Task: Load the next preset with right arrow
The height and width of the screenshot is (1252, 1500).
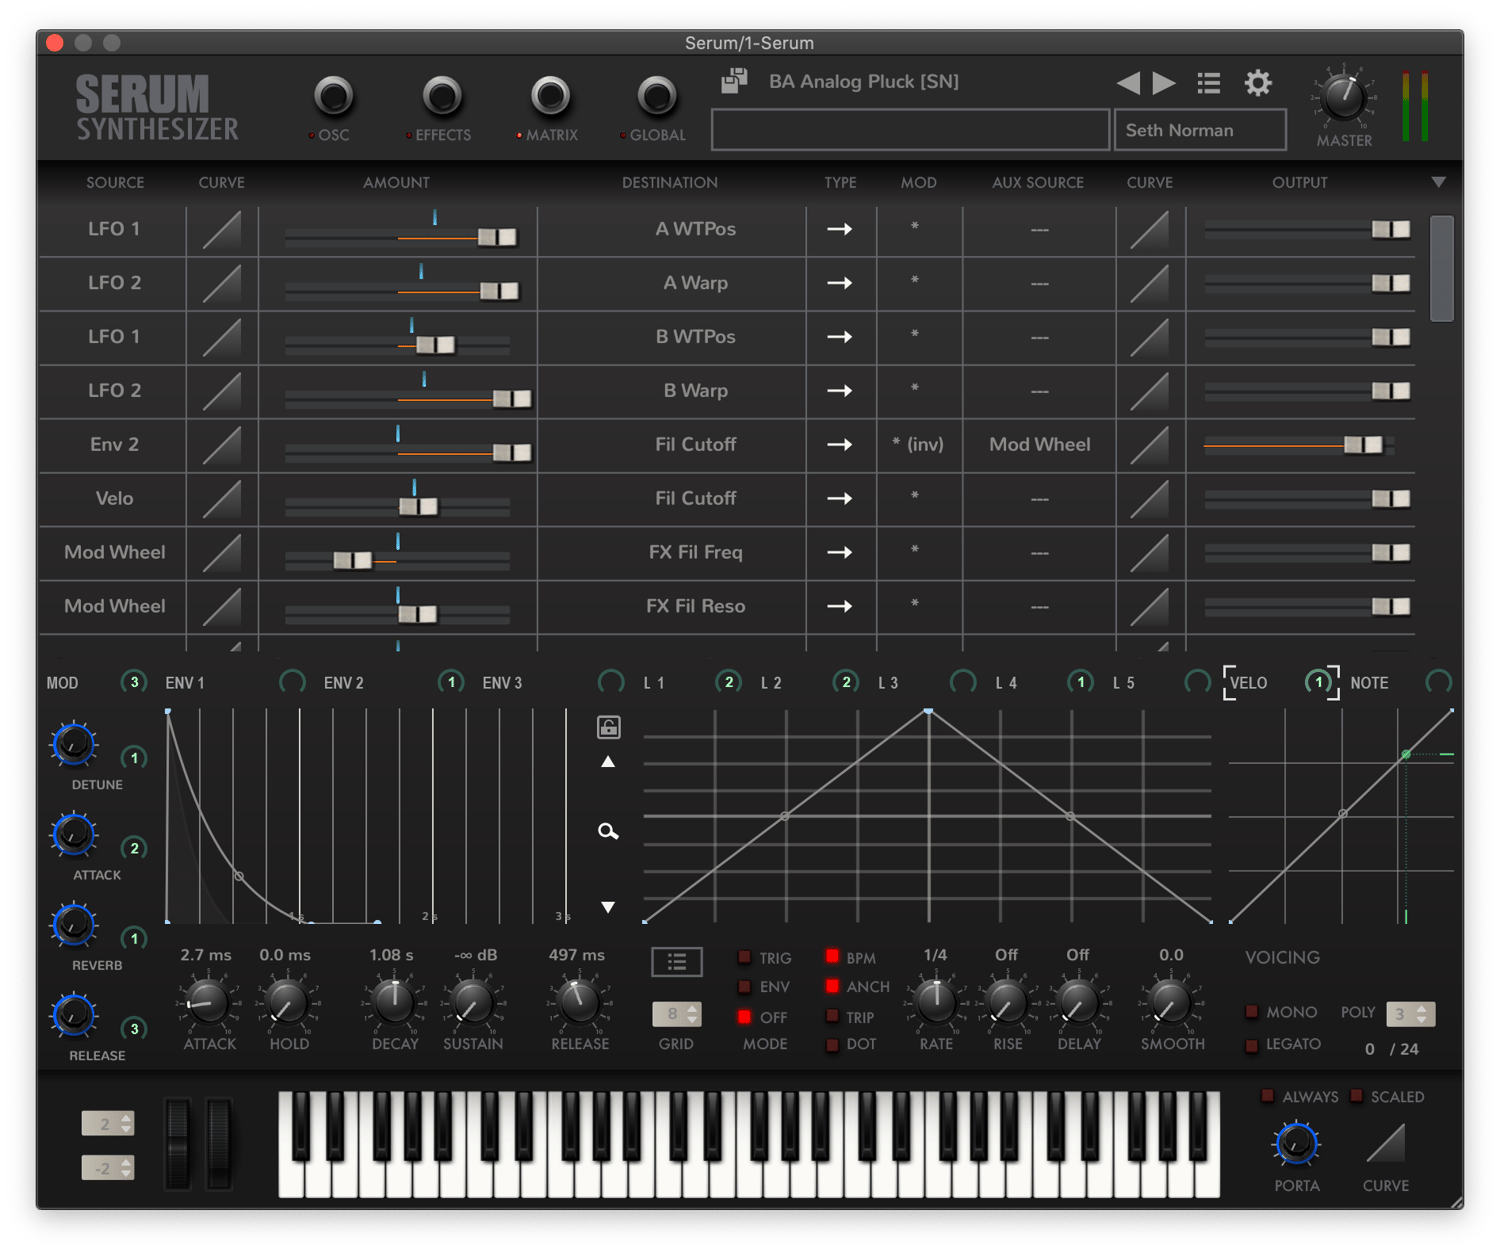Action: click(x=1164, y=83)
